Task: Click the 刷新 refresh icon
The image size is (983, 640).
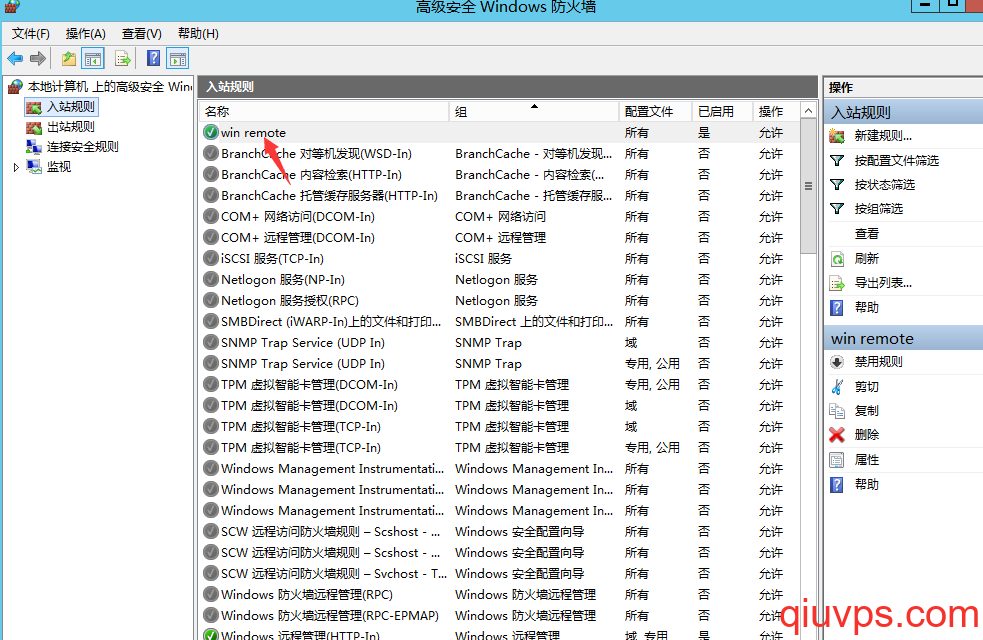Action: tap(837, 258)
